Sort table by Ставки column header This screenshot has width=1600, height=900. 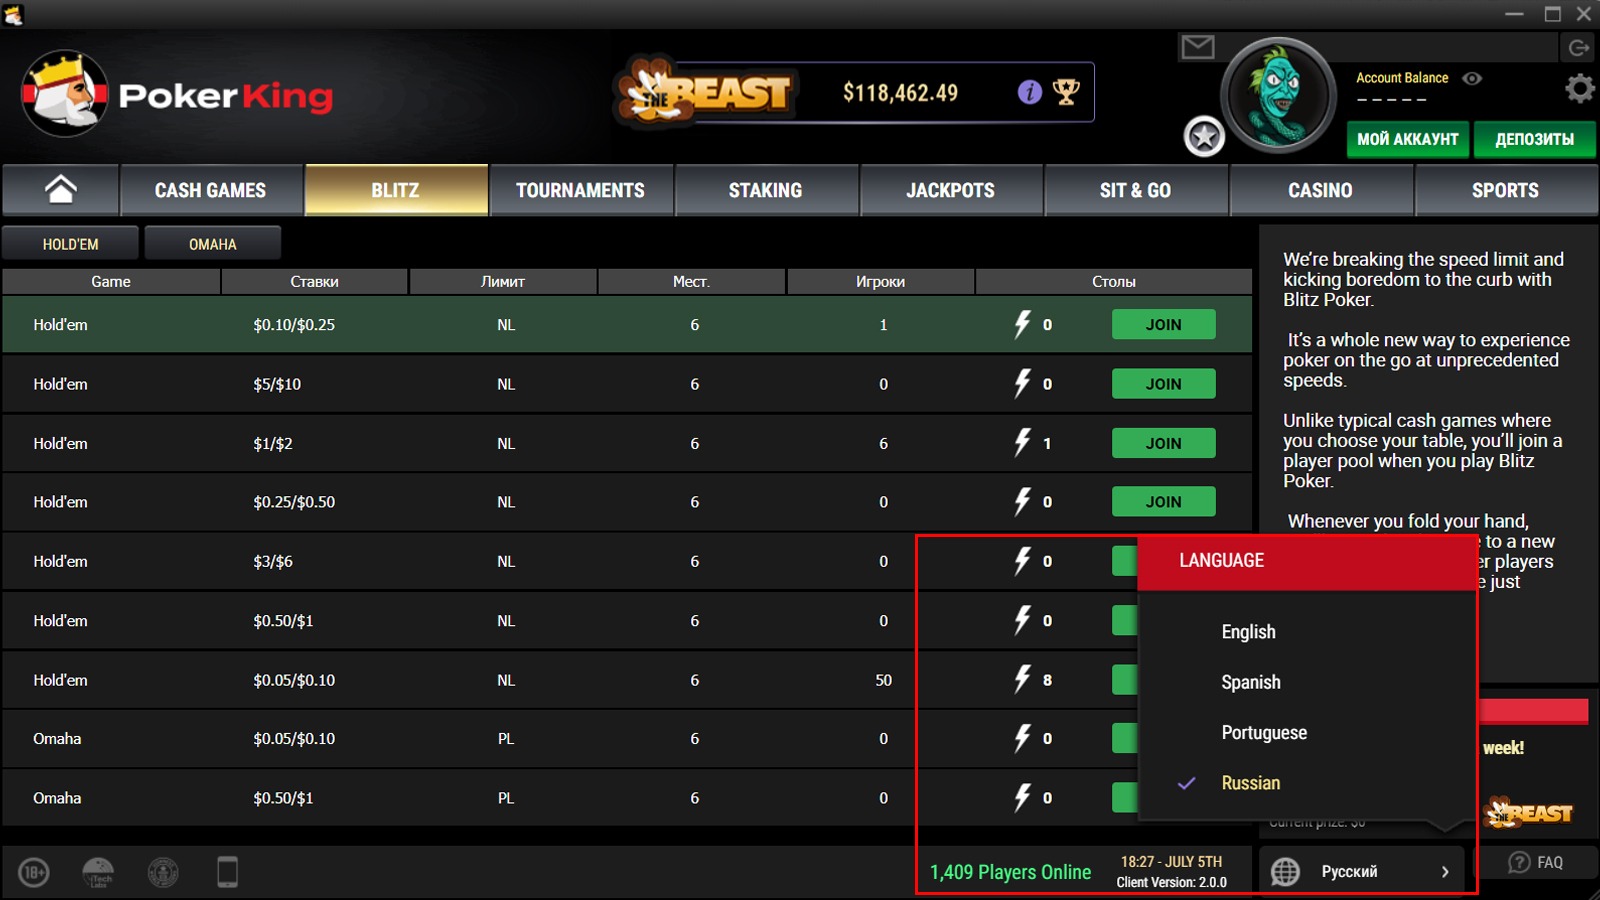tap(314, 282)
